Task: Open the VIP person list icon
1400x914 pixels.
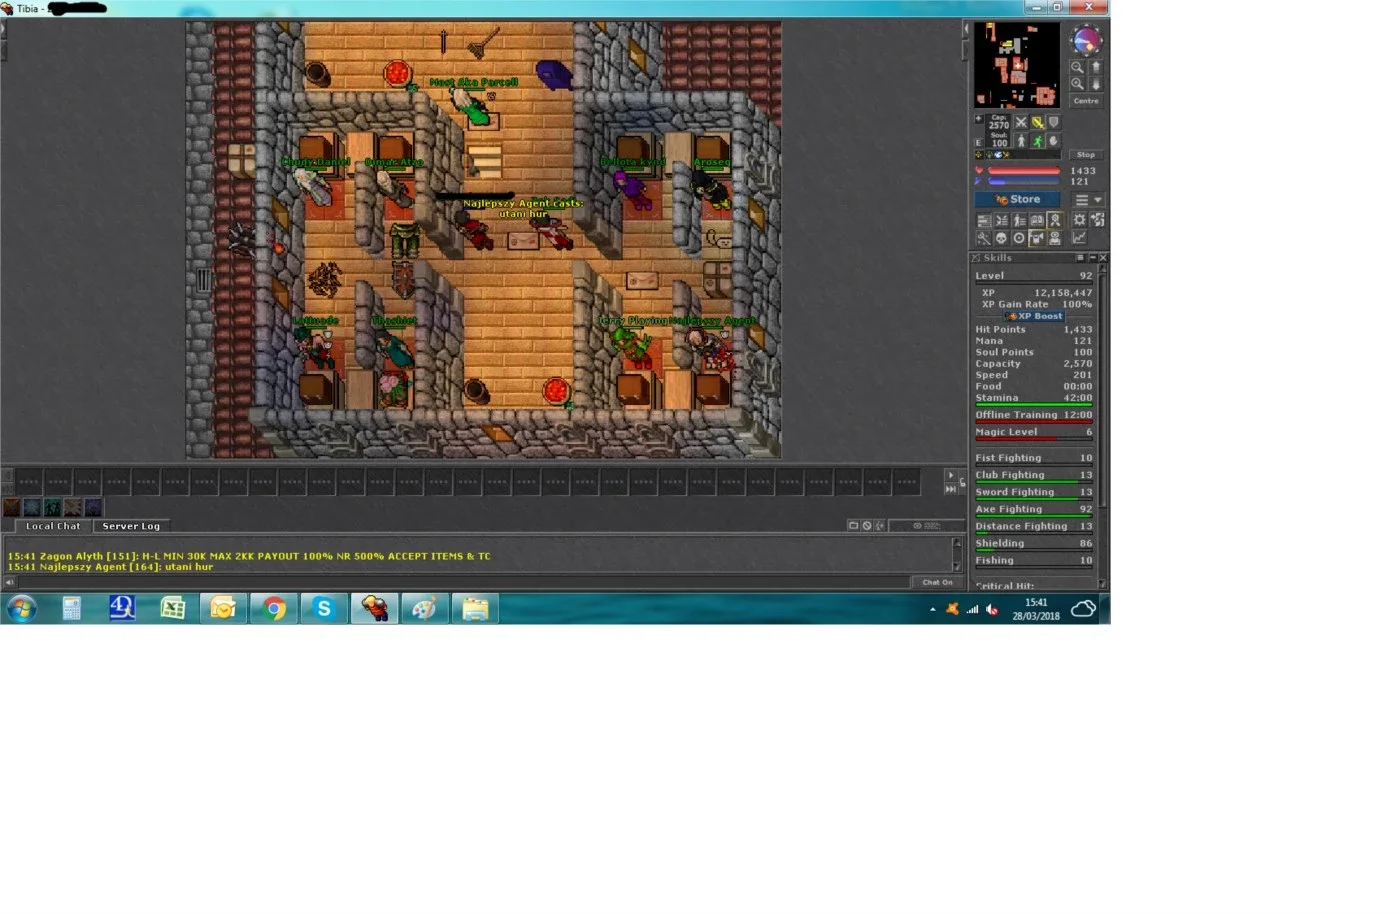Action: (x=1020, y=220)
